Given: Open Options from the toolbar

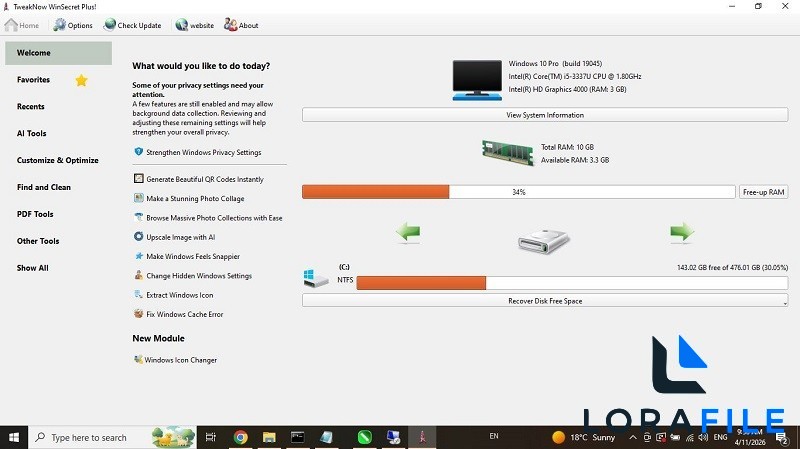Looking at the screenshot, I should coord(73,25).
